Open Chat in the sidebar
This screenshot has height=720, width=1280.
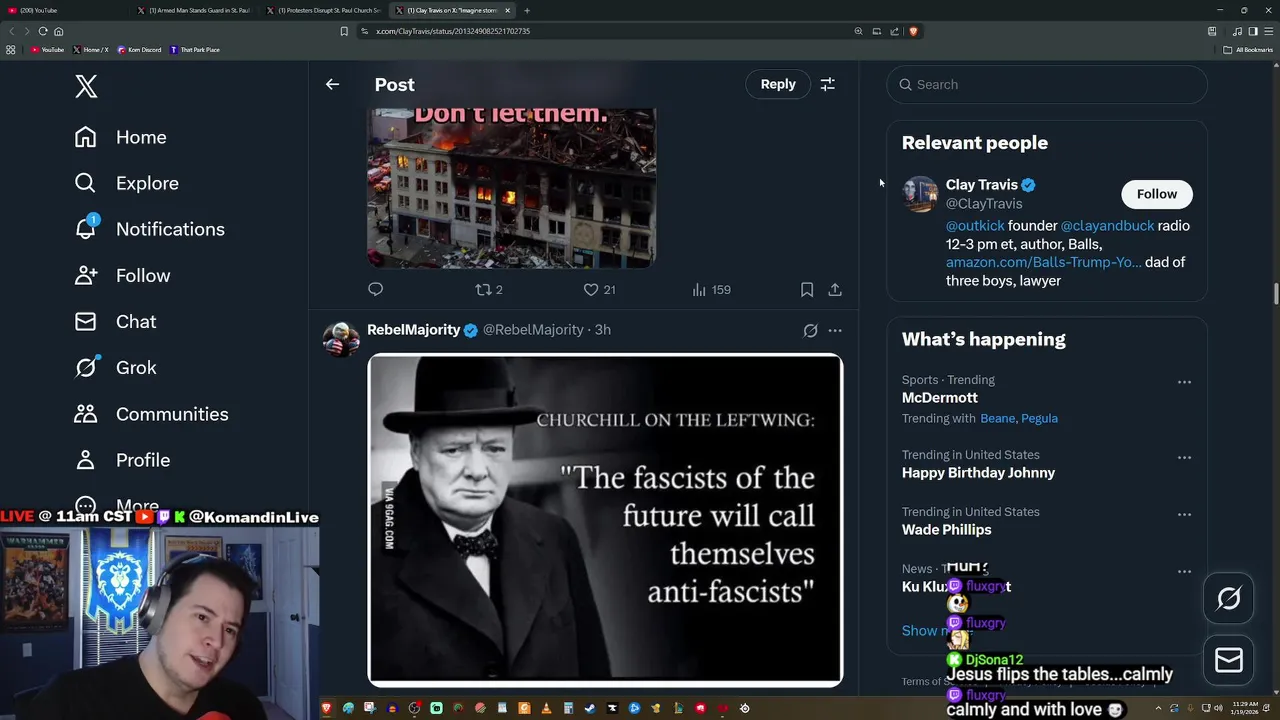115,321
